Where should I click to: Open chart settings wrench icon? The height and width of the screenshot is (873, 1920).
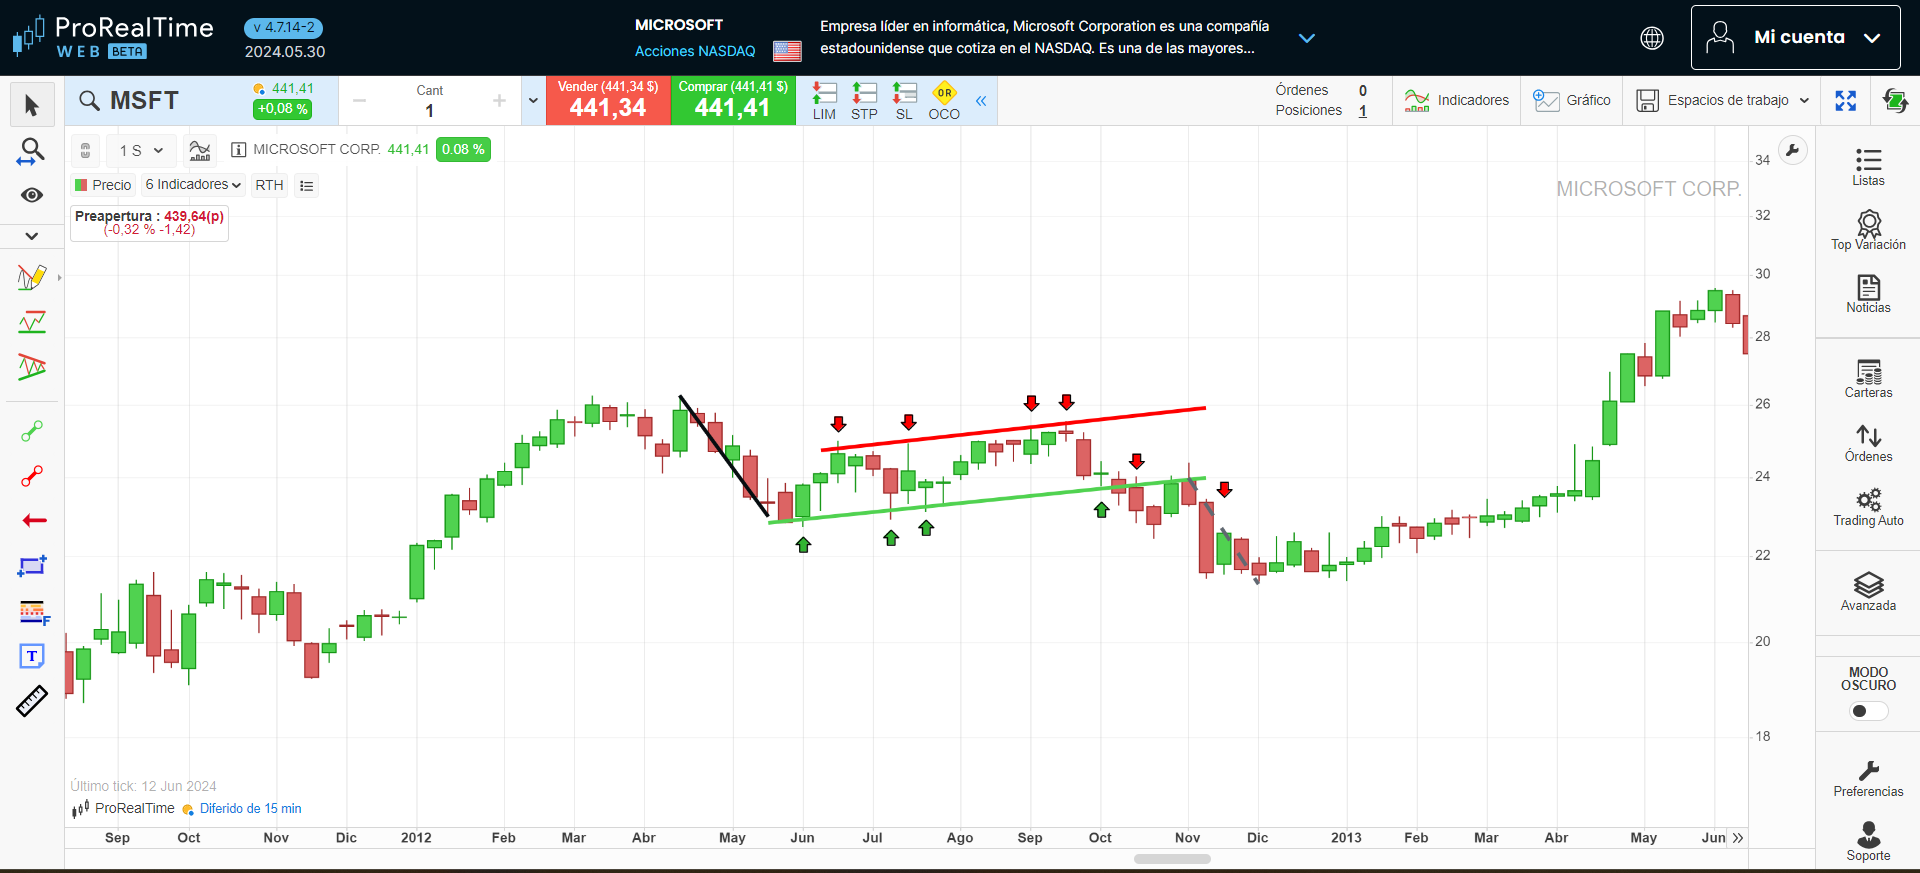[x=1792, y=151]
